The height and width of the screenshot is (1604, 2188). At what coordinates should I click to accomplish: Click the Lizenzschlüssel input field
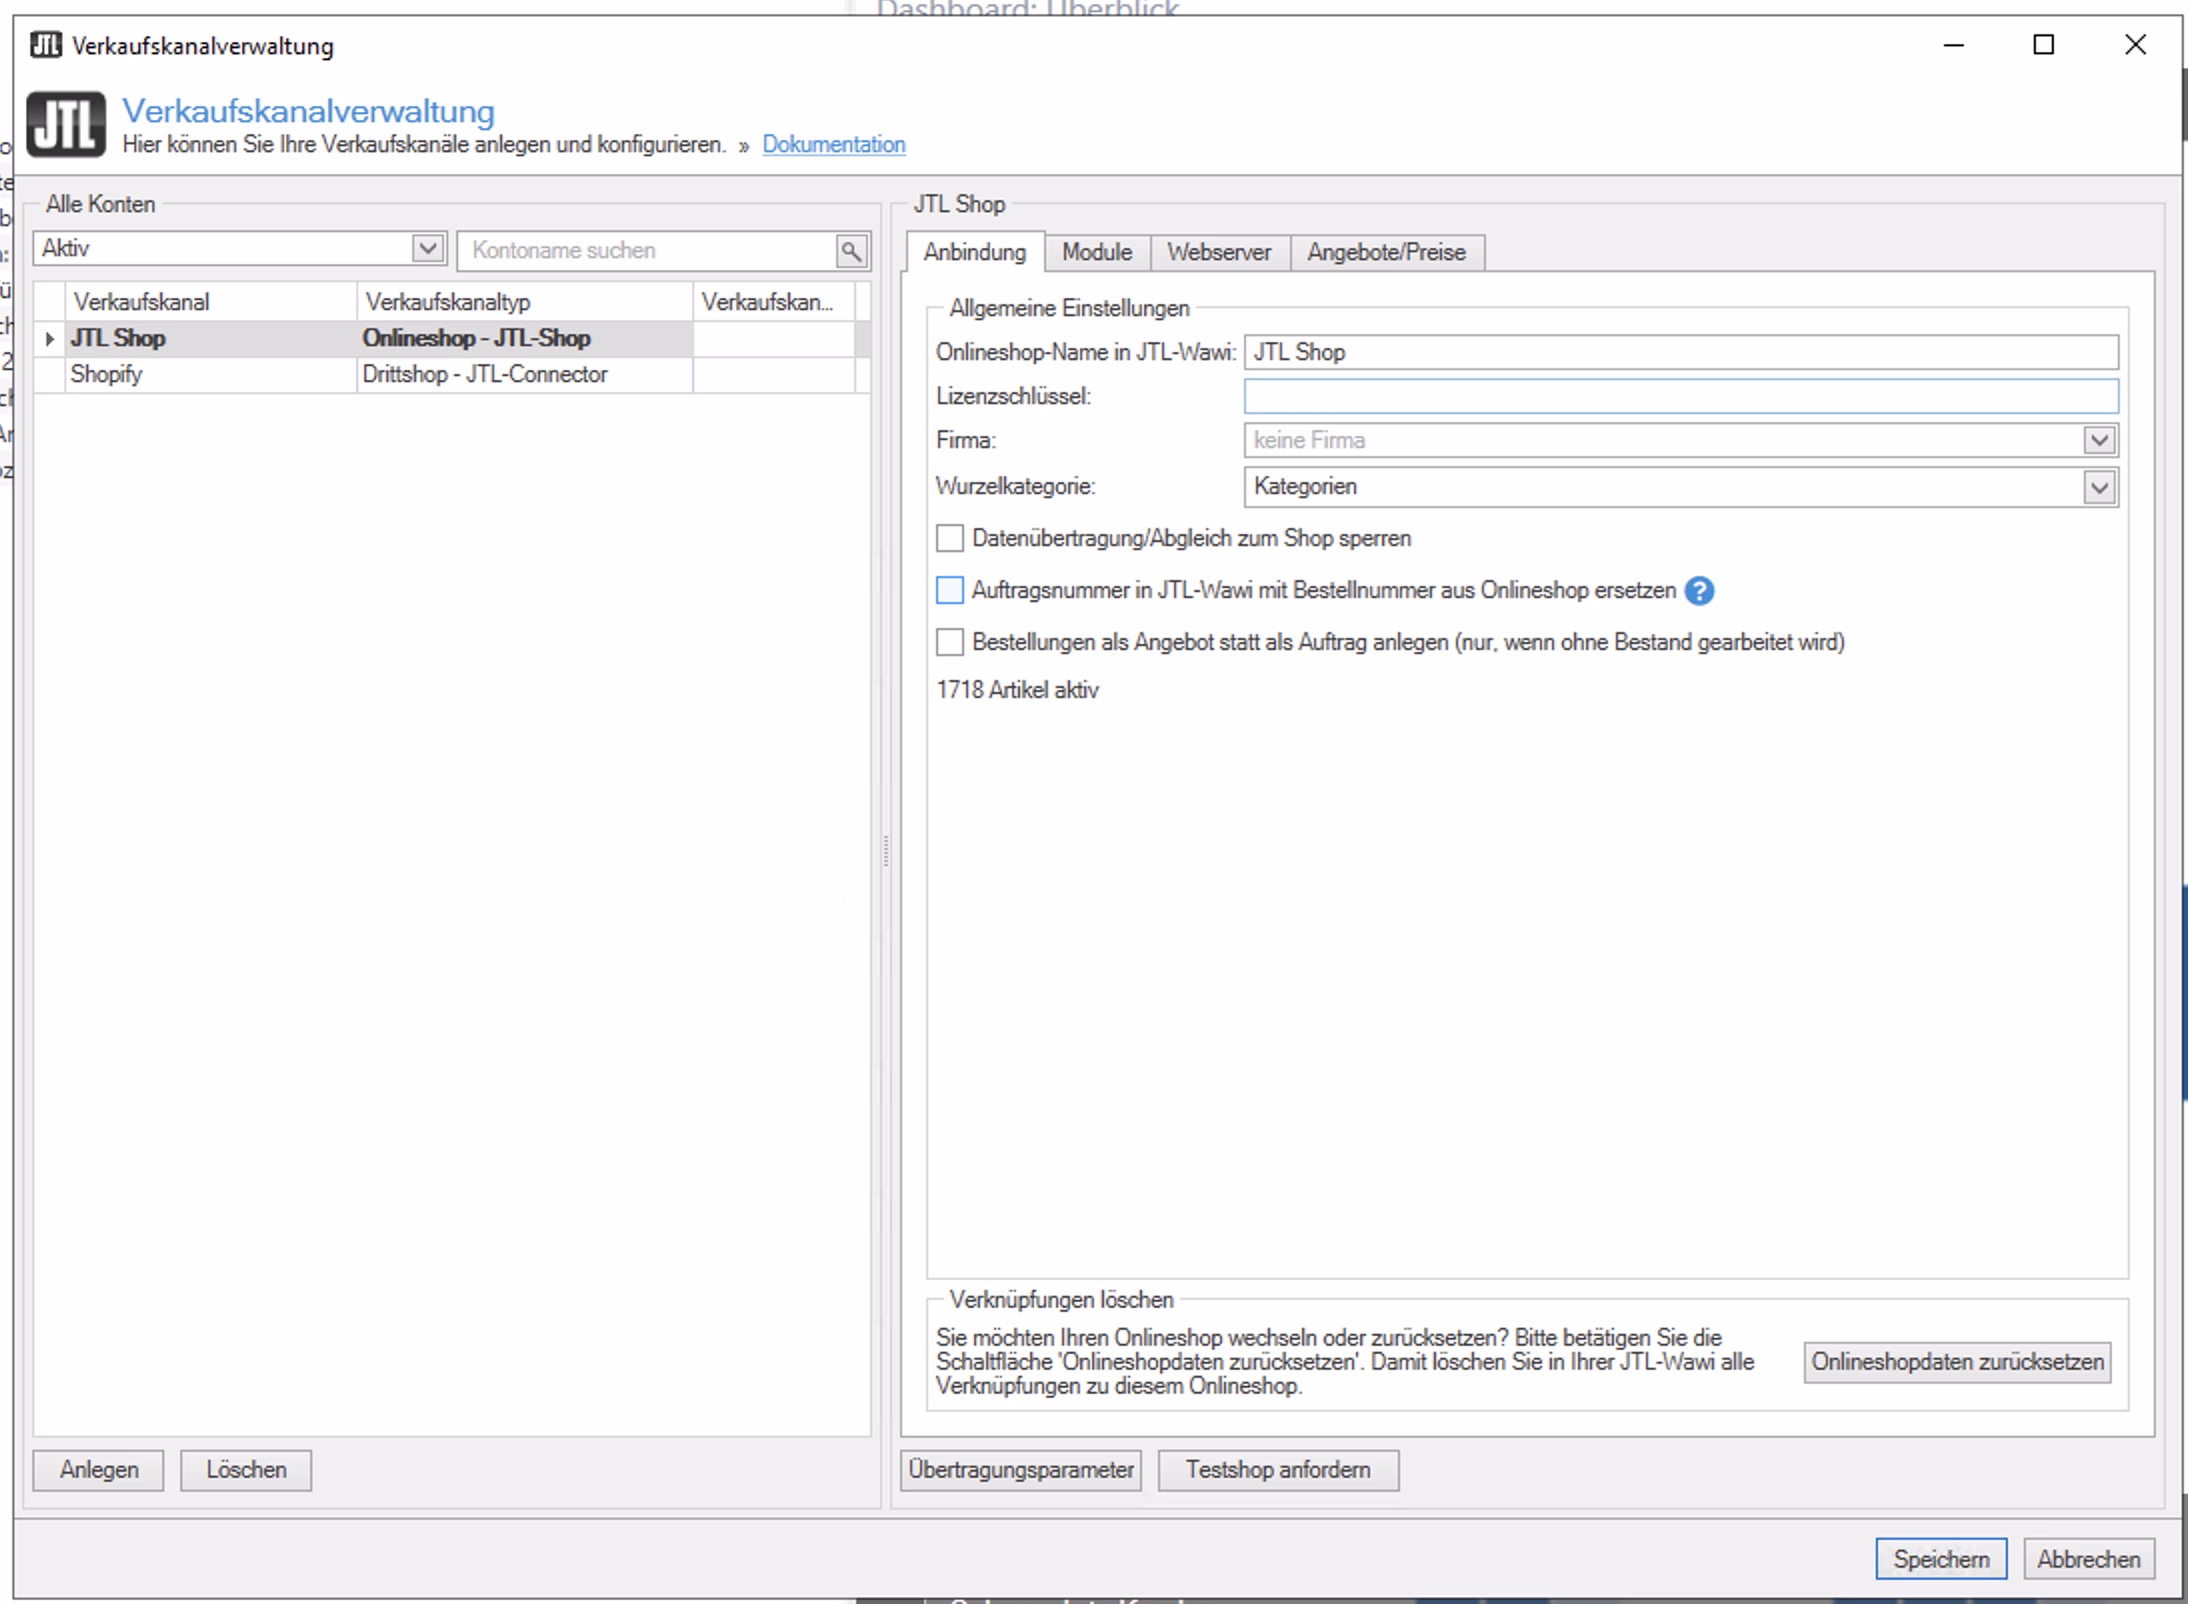pos(1681,396)
